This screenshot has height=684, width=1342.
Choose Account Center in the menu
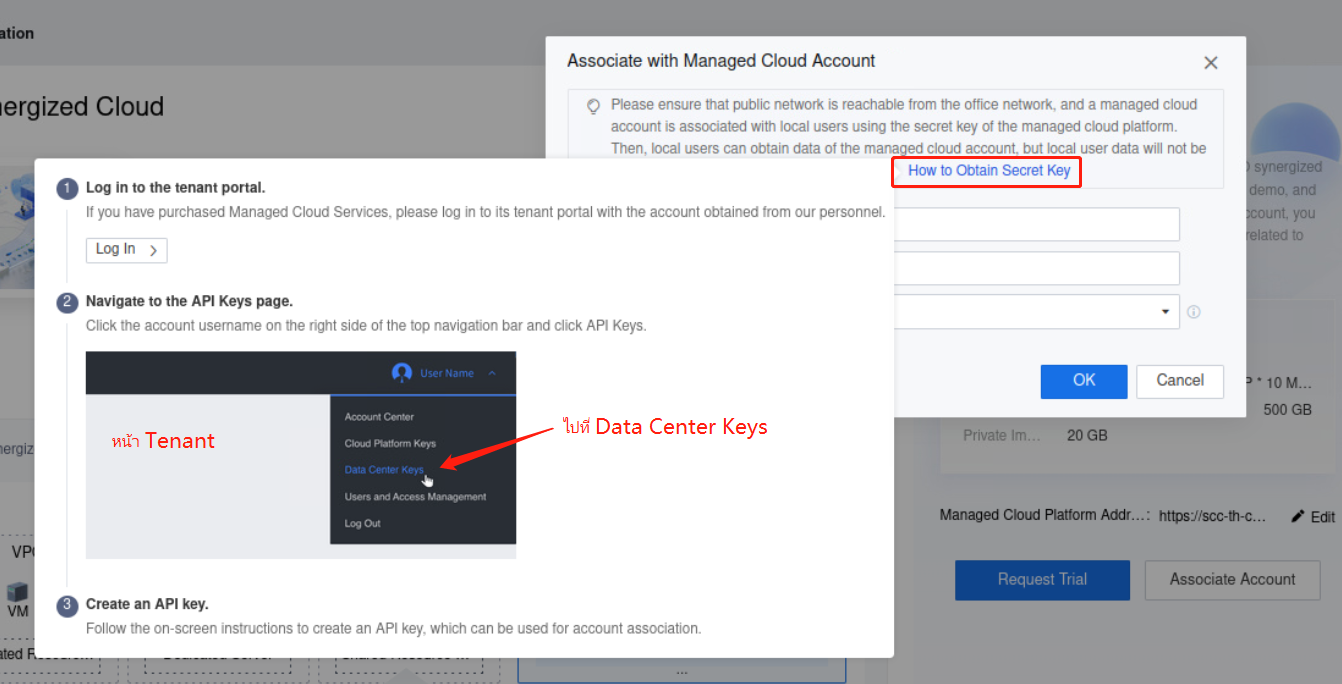tap(379, 417)
